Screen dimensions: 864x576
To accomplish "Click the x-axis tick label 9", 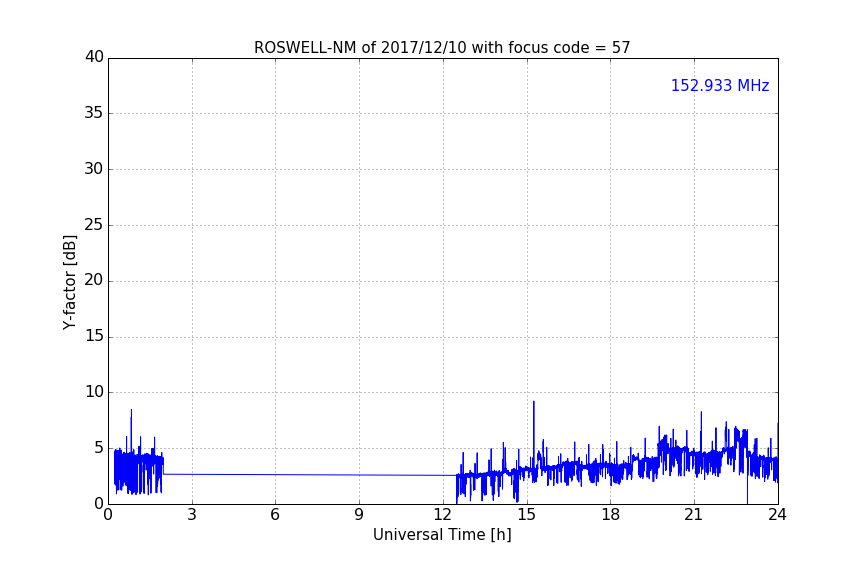I will click(359, 515).
